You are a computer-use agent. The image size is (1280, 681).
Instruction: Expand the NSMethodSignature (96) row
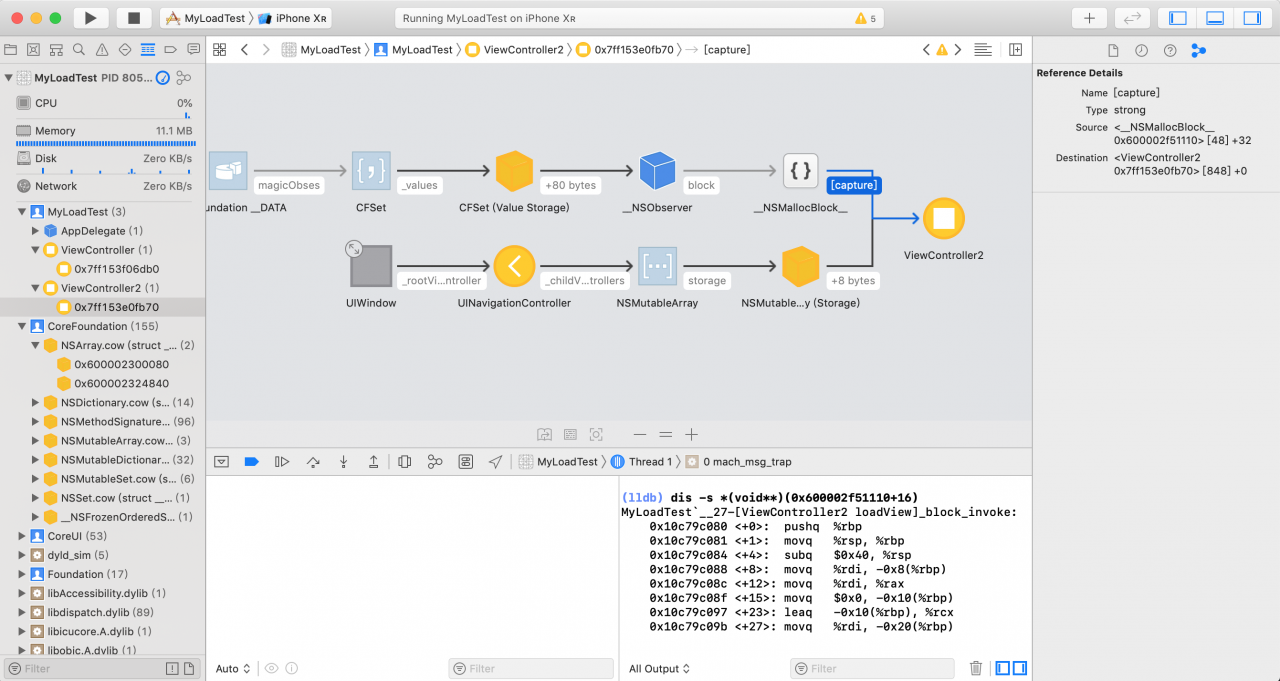pyautogui.click(x=36, y=422)
